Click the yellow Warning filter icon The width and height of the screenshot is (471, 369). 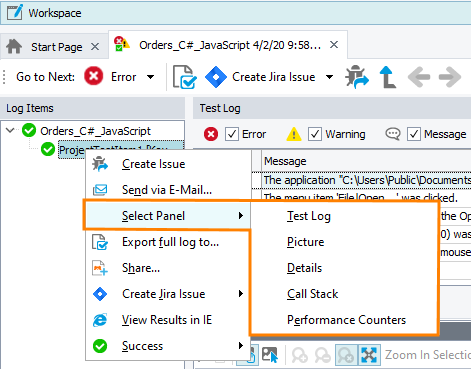coord(294,134)
